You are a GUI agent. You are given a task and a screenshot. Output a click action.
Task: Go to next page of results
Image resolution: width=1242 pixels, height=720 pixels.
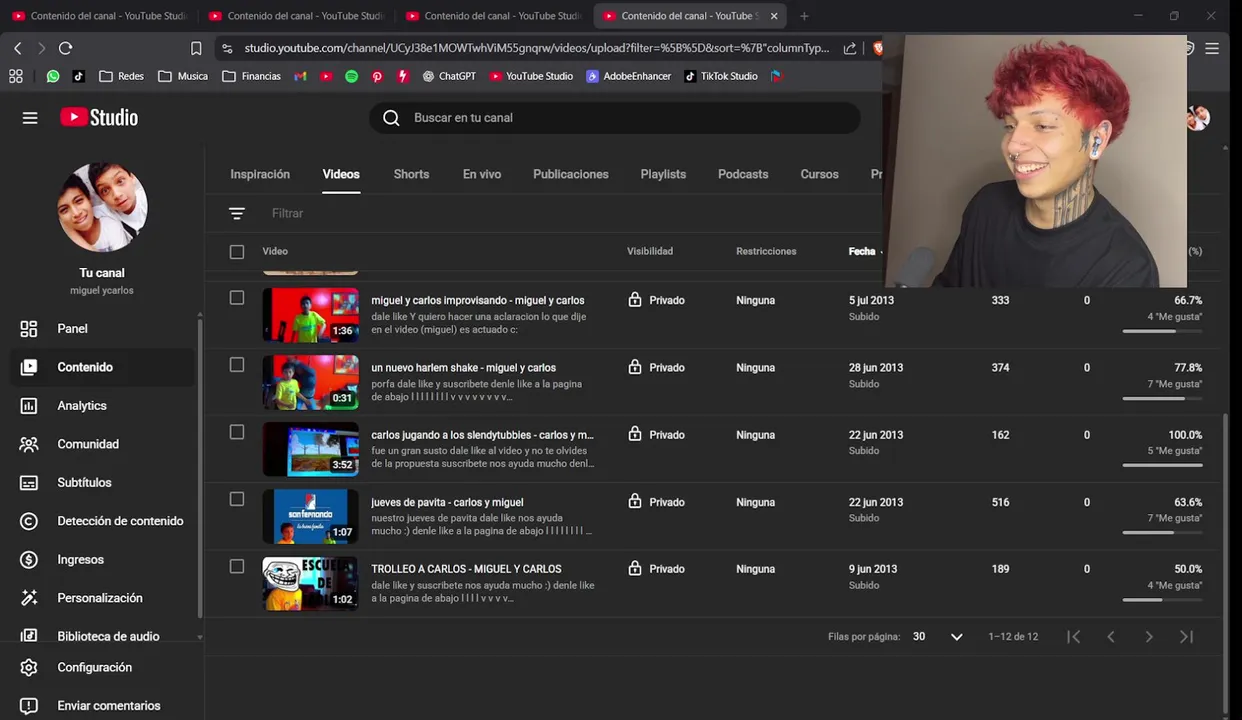click(1149, 637)
